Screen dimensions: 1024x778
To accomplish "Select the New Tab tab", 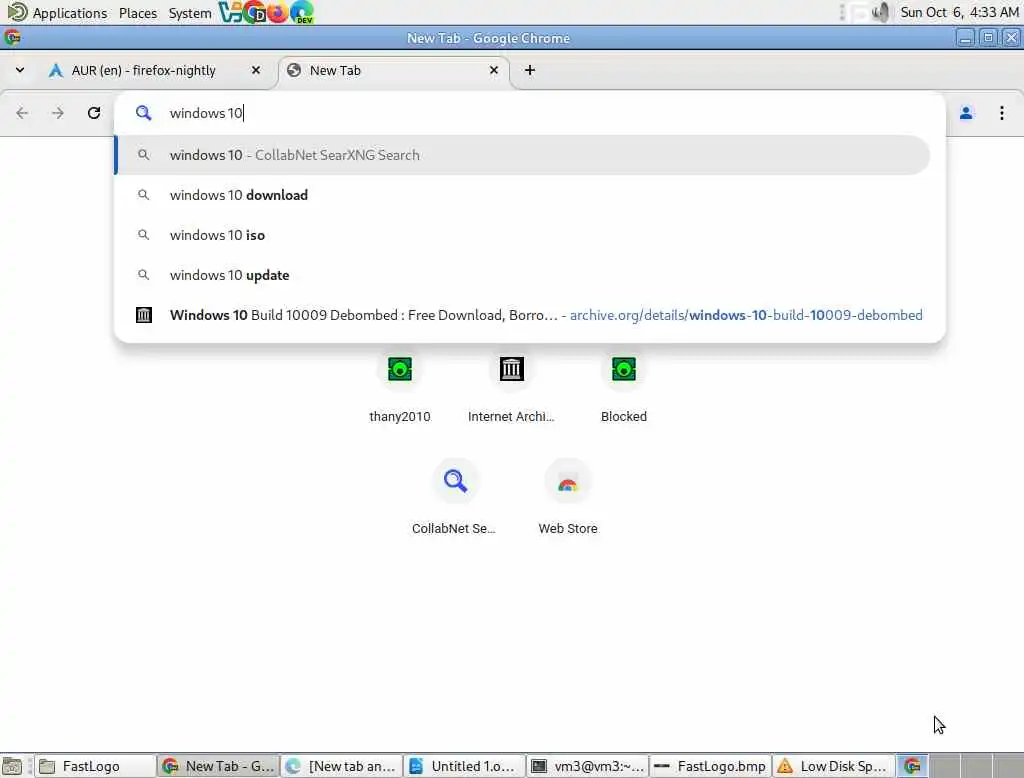I will [x=392, y=71].
